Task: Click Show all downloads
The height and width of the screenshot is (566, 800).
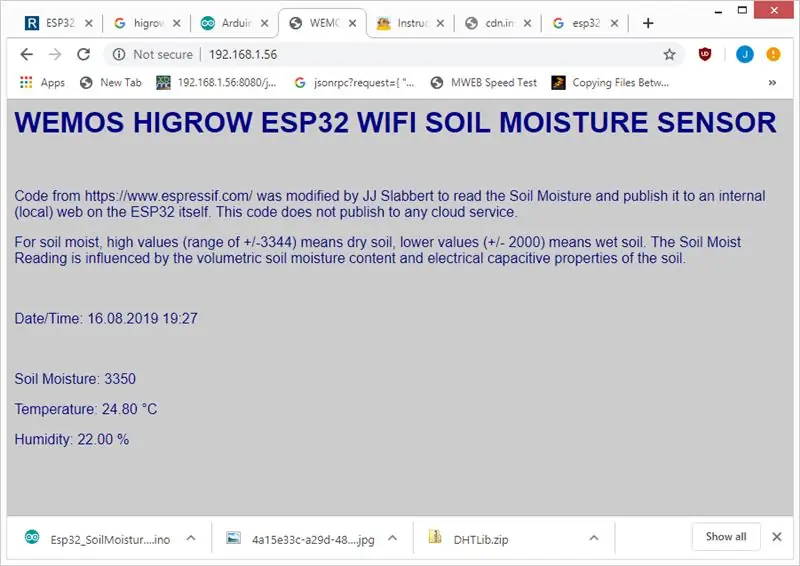Action: coord(726,536)
